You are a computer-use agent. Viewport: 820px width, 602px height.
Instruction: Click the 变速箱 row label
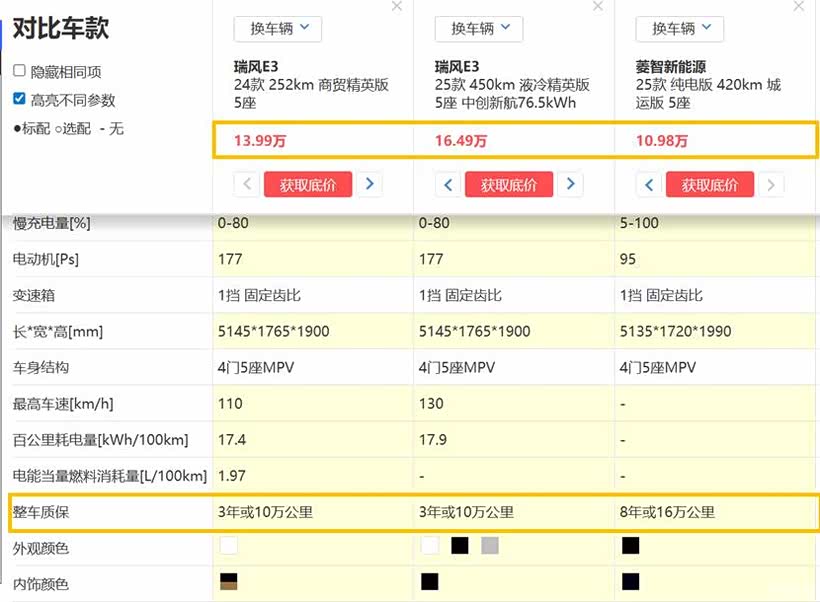pos(33,296)
